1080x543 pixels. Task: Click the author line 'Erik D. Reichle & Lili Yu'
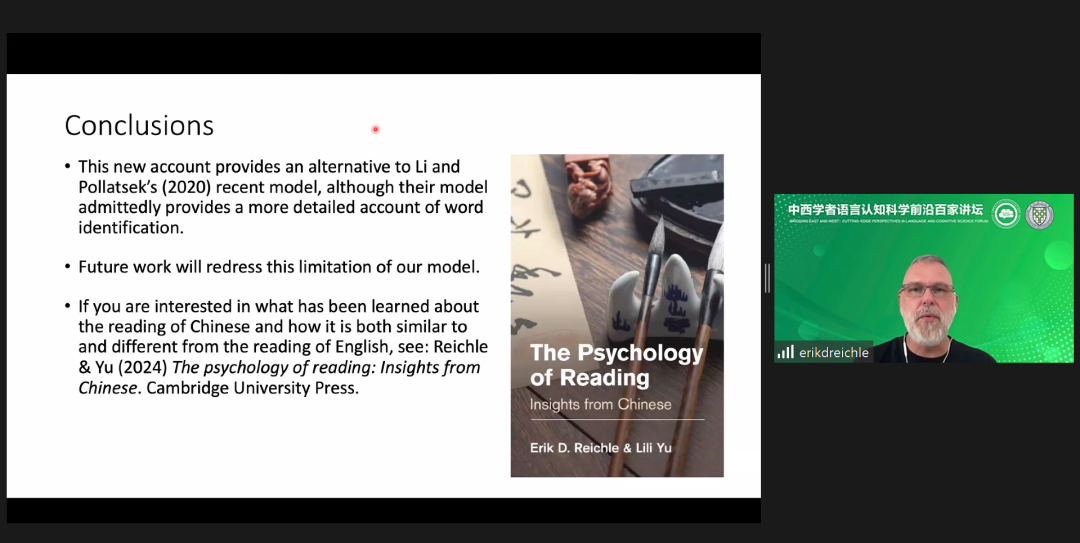[x=600, y=448]
